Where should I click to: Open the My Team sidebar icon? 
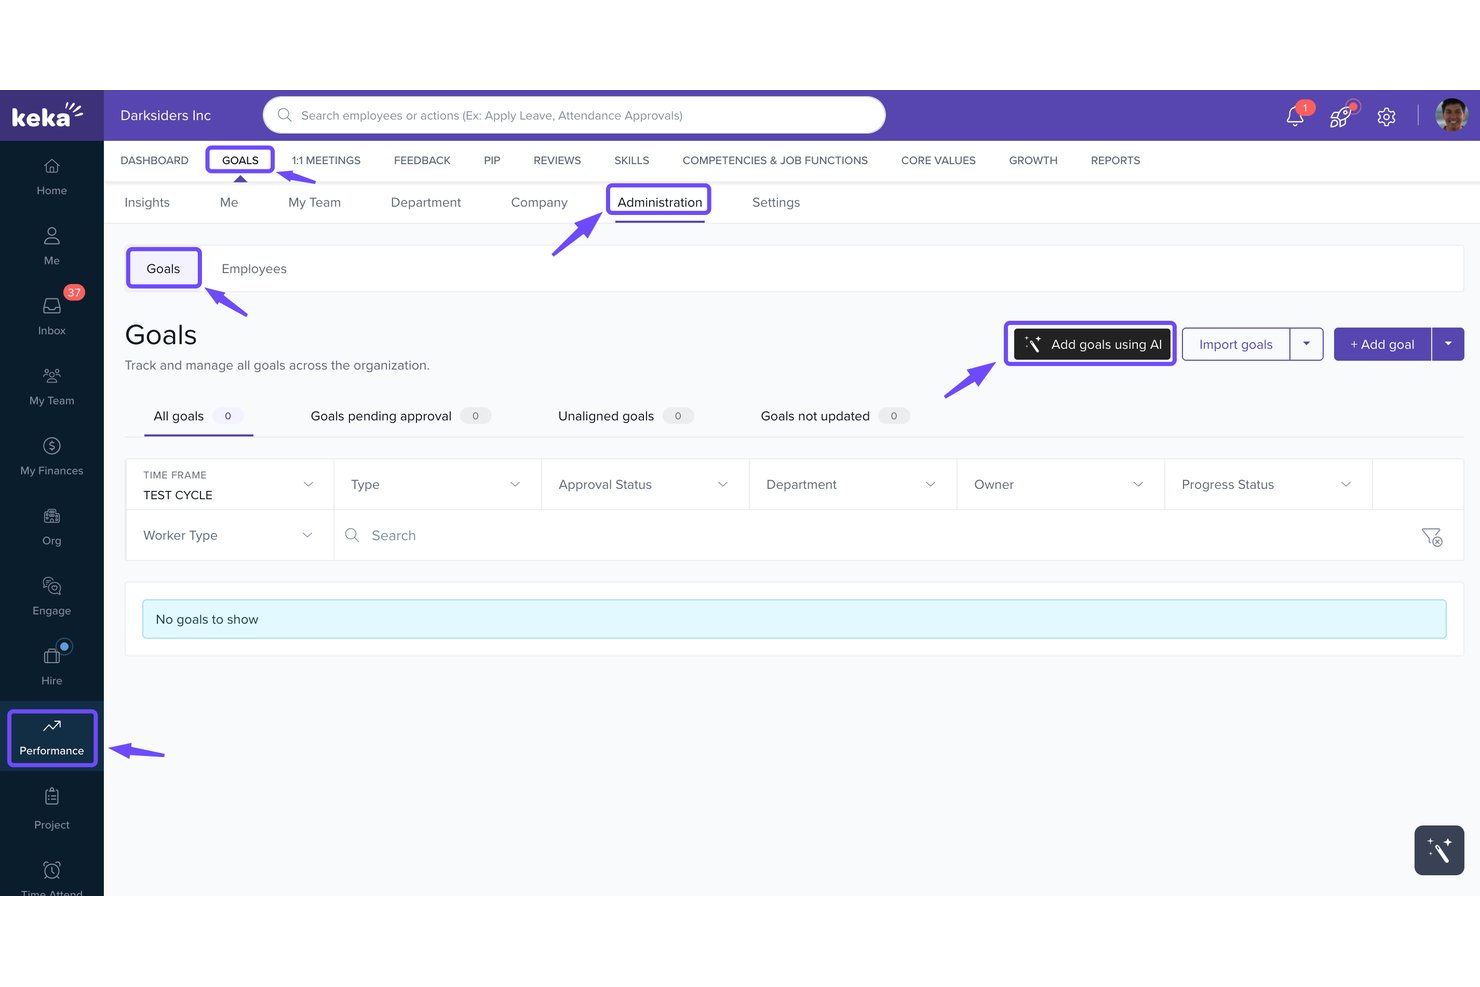52,386
